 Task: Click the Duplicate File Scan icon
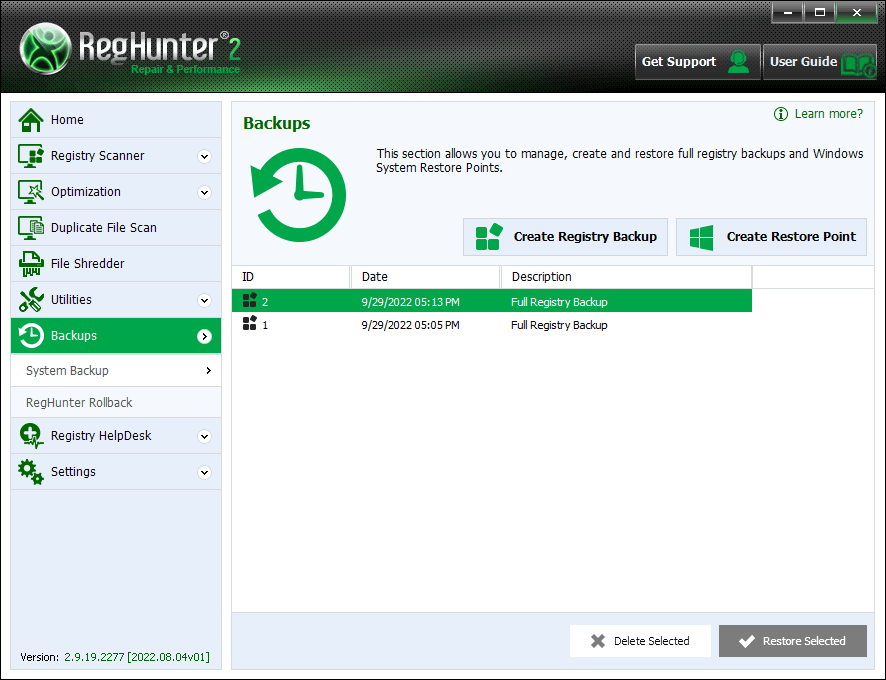click(x=31, y=228)
